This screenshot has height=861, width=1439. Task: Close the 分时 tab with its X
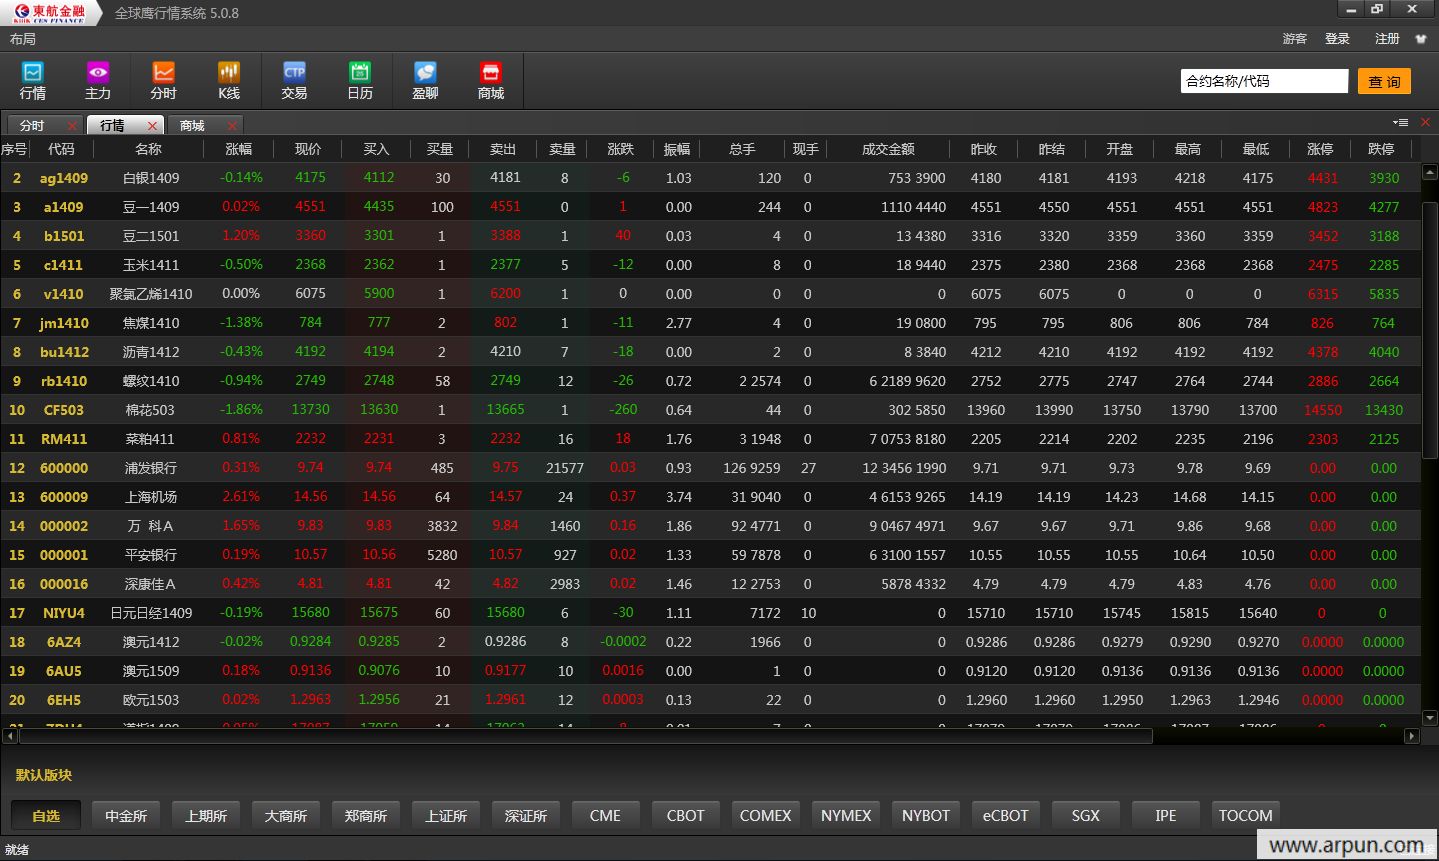click(x=72, y=126)
